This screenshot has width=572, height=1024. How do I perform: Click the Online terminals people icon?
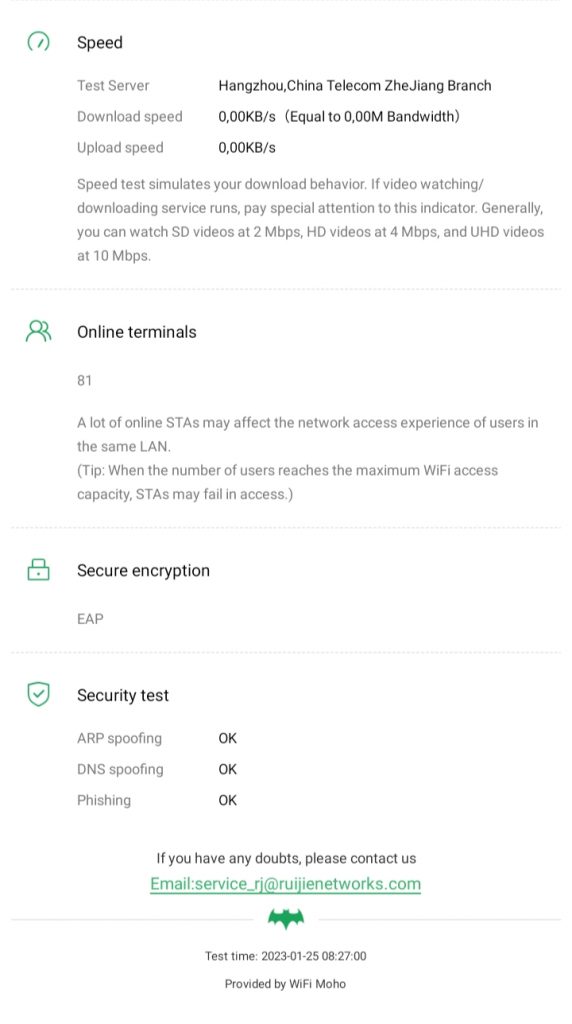[39, 331]
